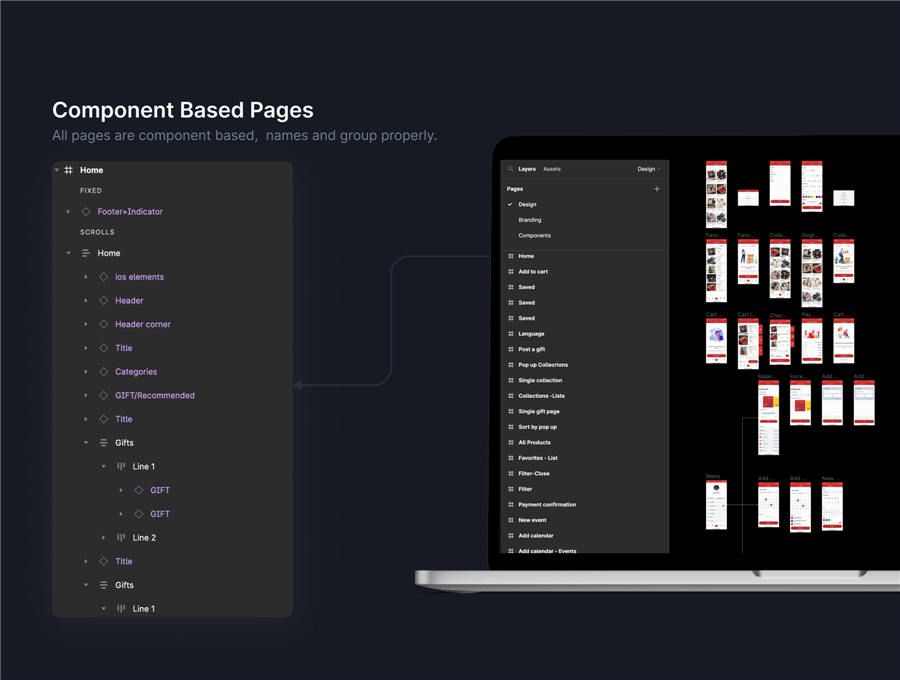Click the search icon in laptop Layers panel

510,169
